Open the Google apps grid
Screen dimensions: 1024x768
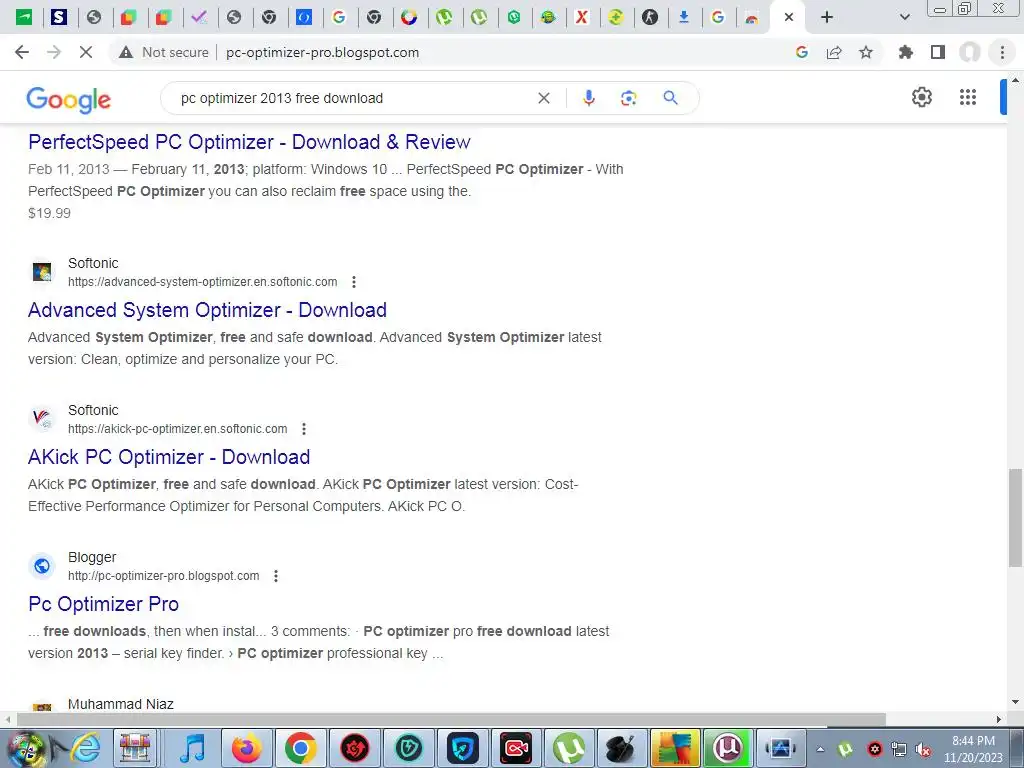point(968,97)
